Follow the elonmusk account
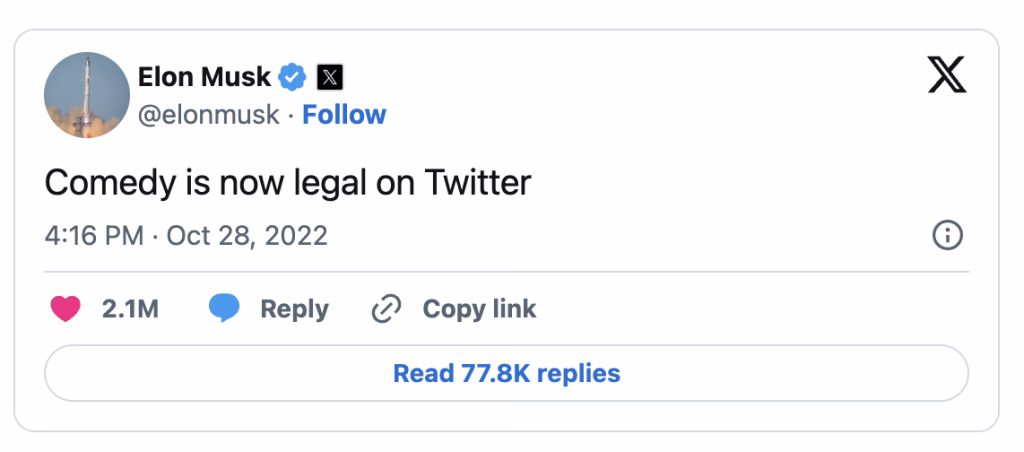Viewport: 1024px width, 452px height. [344, 115]
